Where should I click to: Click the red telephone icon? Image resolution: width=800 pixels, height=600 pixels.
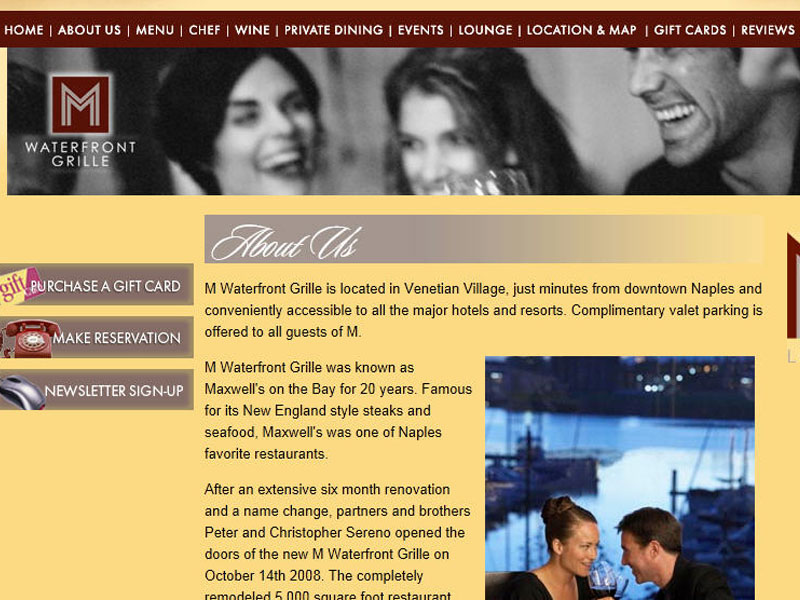point(29,338)
